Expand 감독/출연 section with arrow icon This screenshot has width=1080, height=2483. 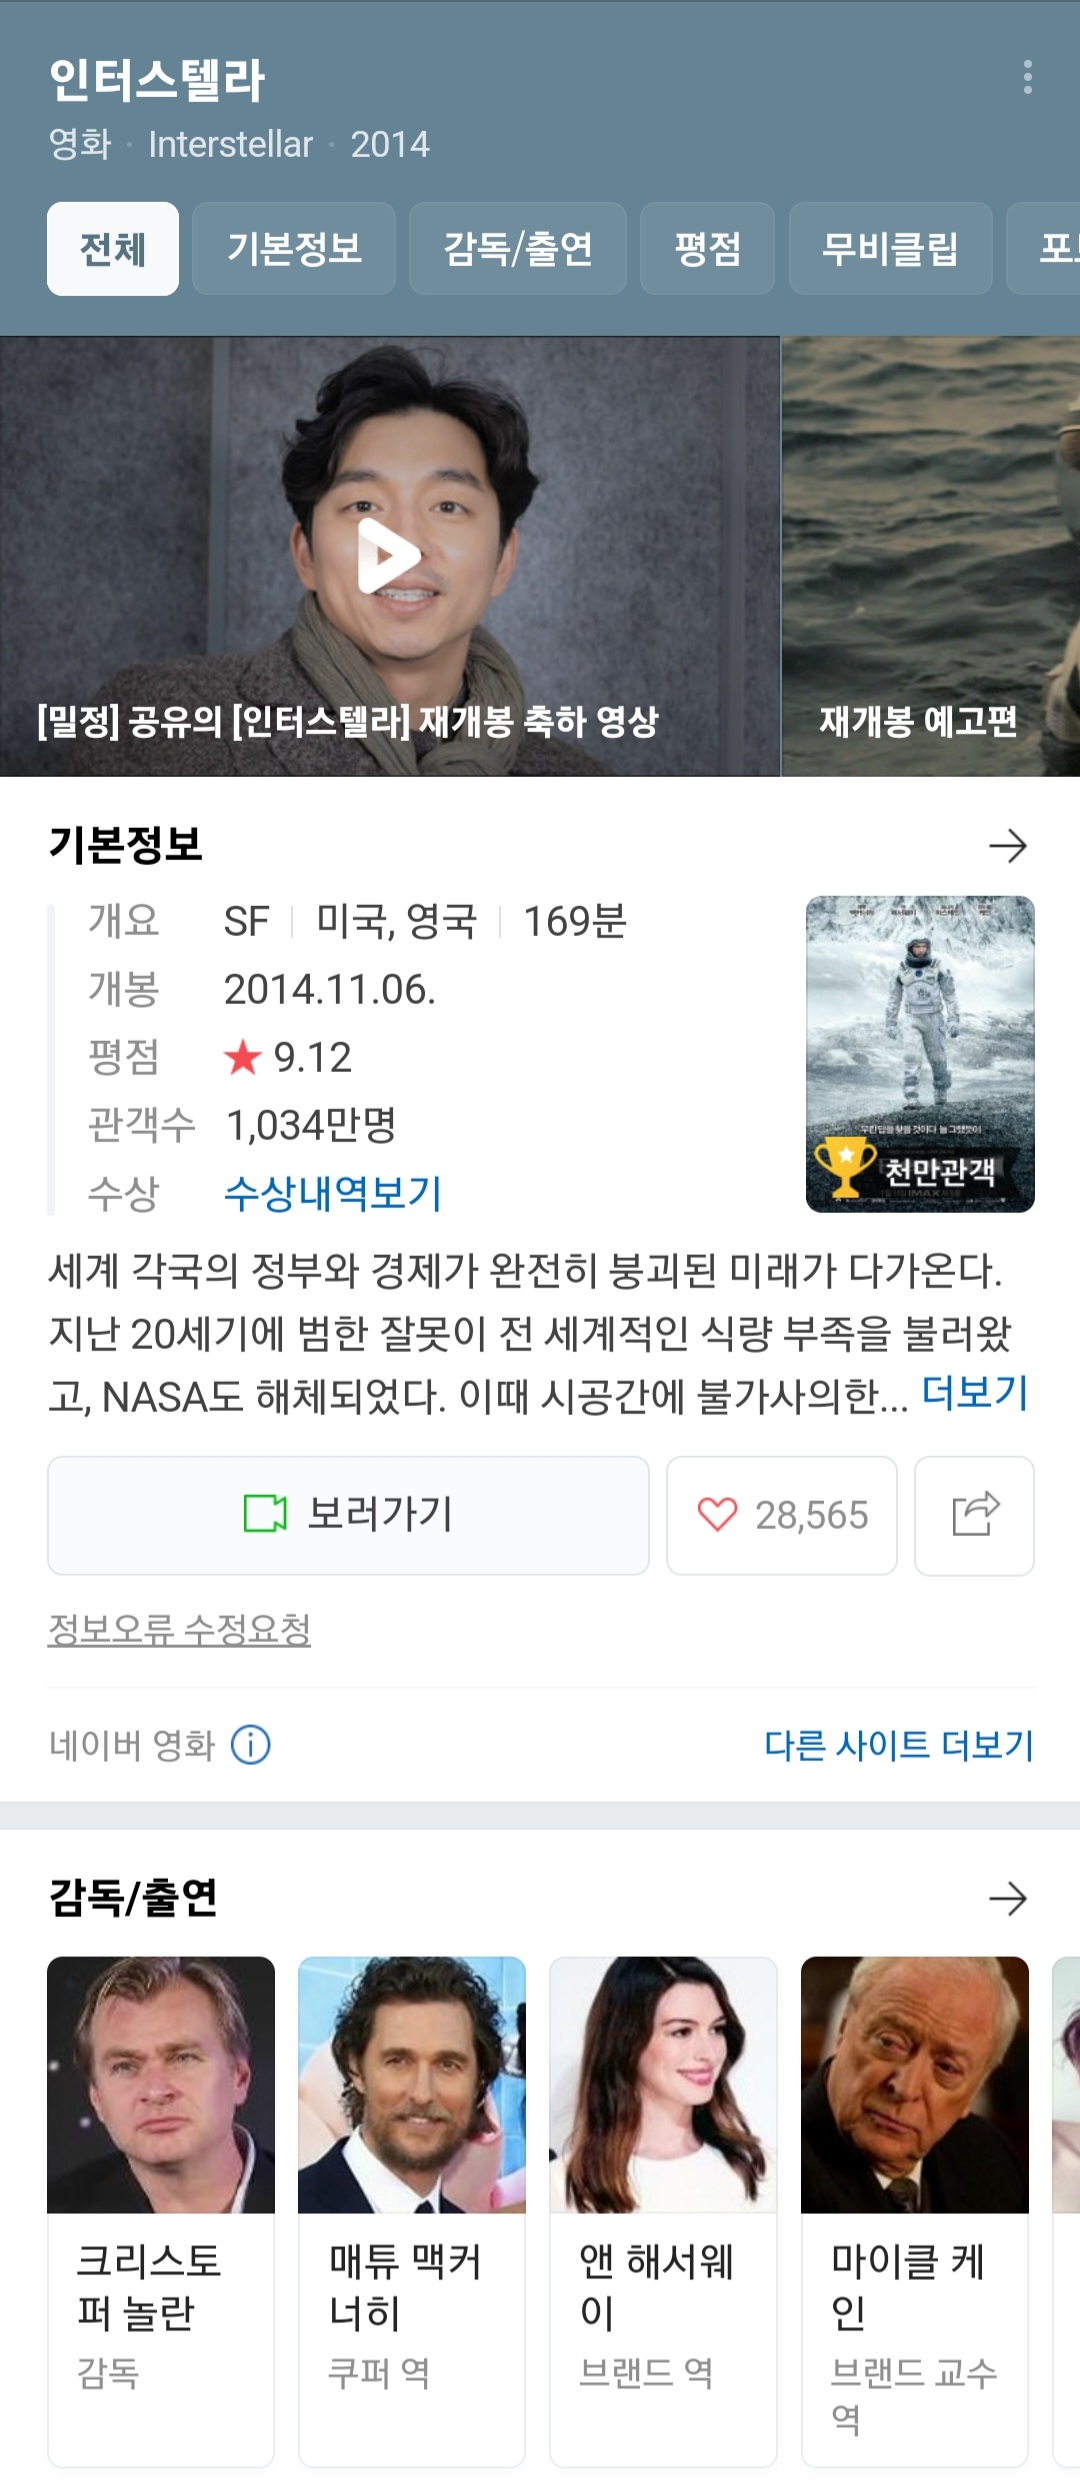pos(1008,1898)
